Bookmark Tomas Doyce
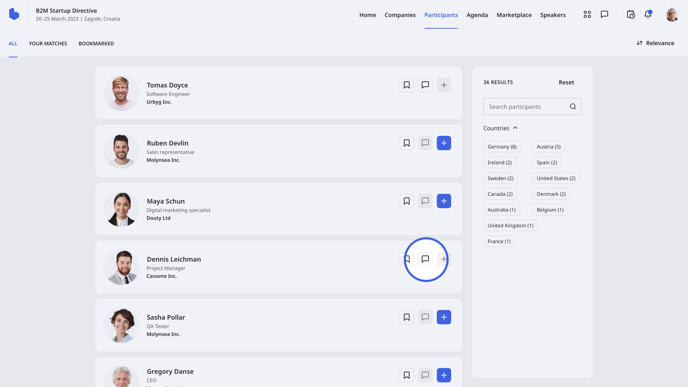This screenshot has width=688, height=387. coord(406,85)
